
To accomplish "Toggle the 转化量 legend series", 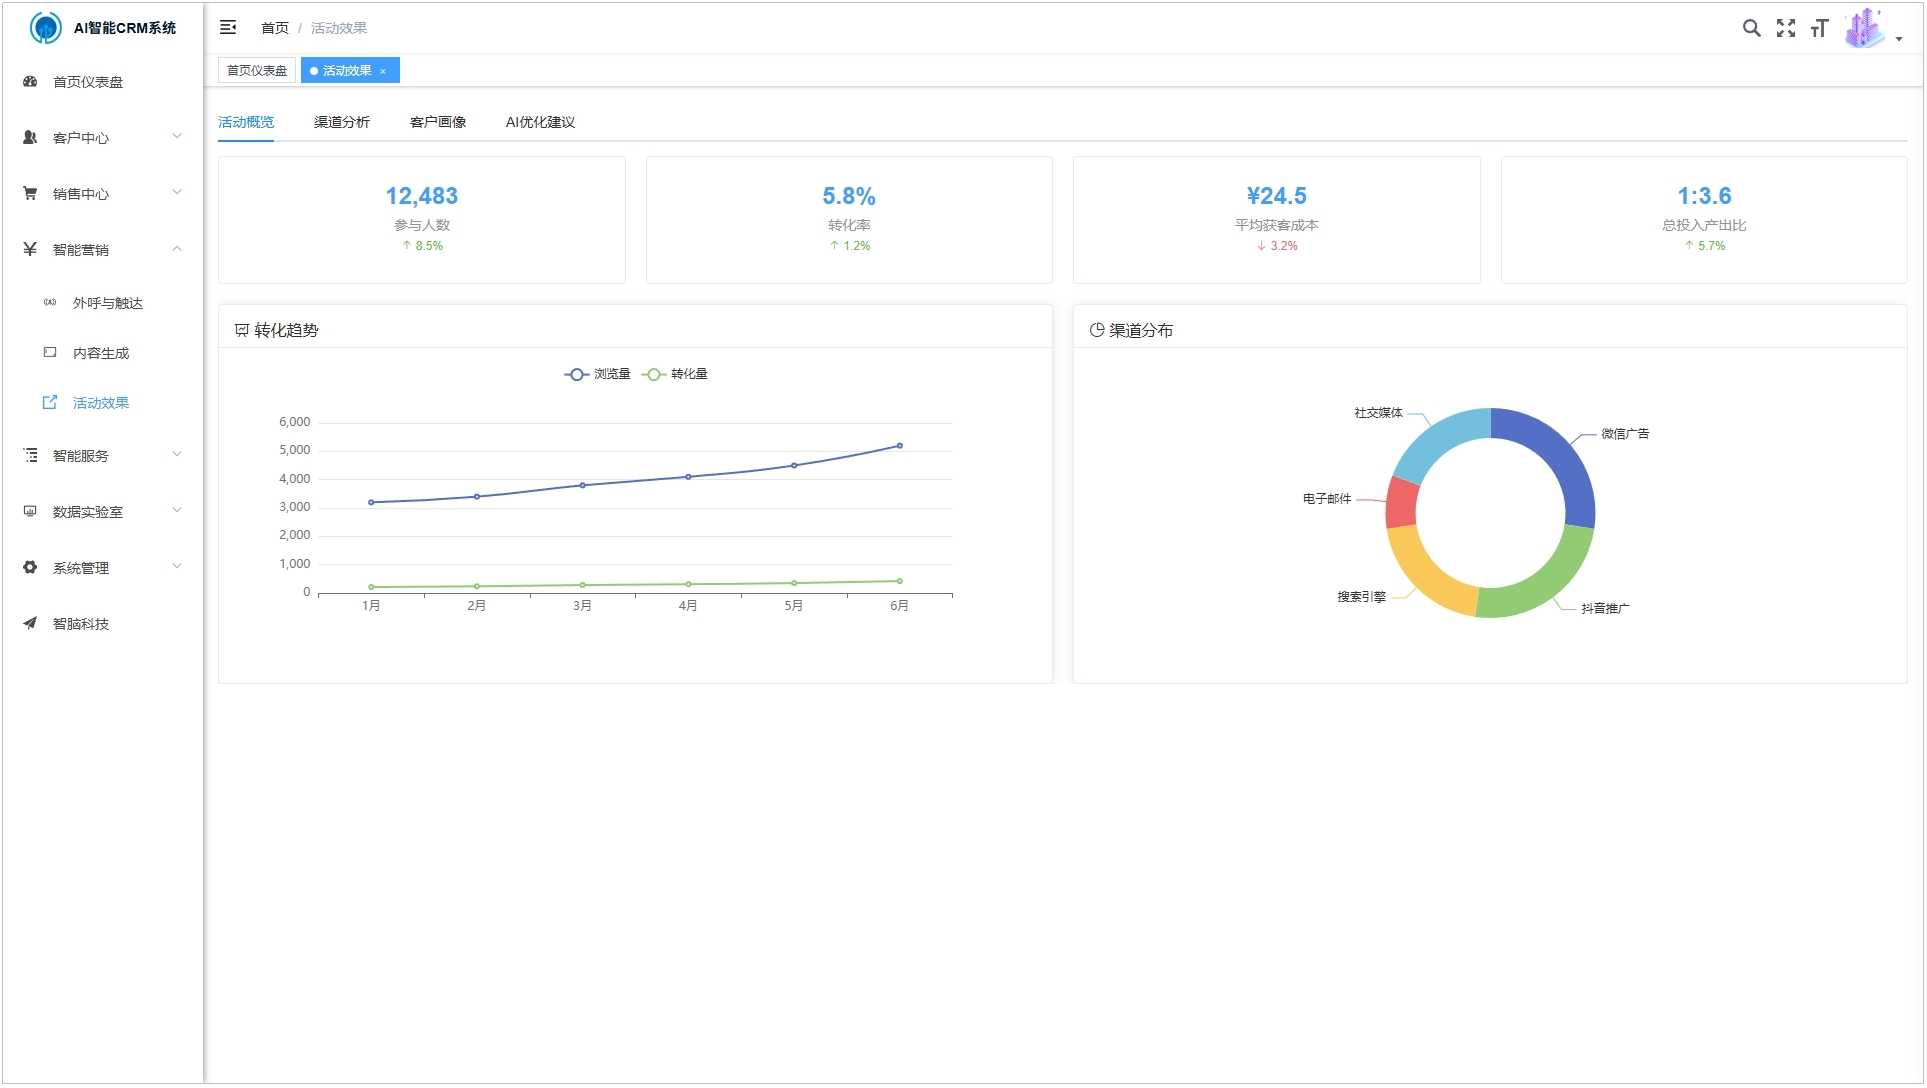I will (675, 374).
